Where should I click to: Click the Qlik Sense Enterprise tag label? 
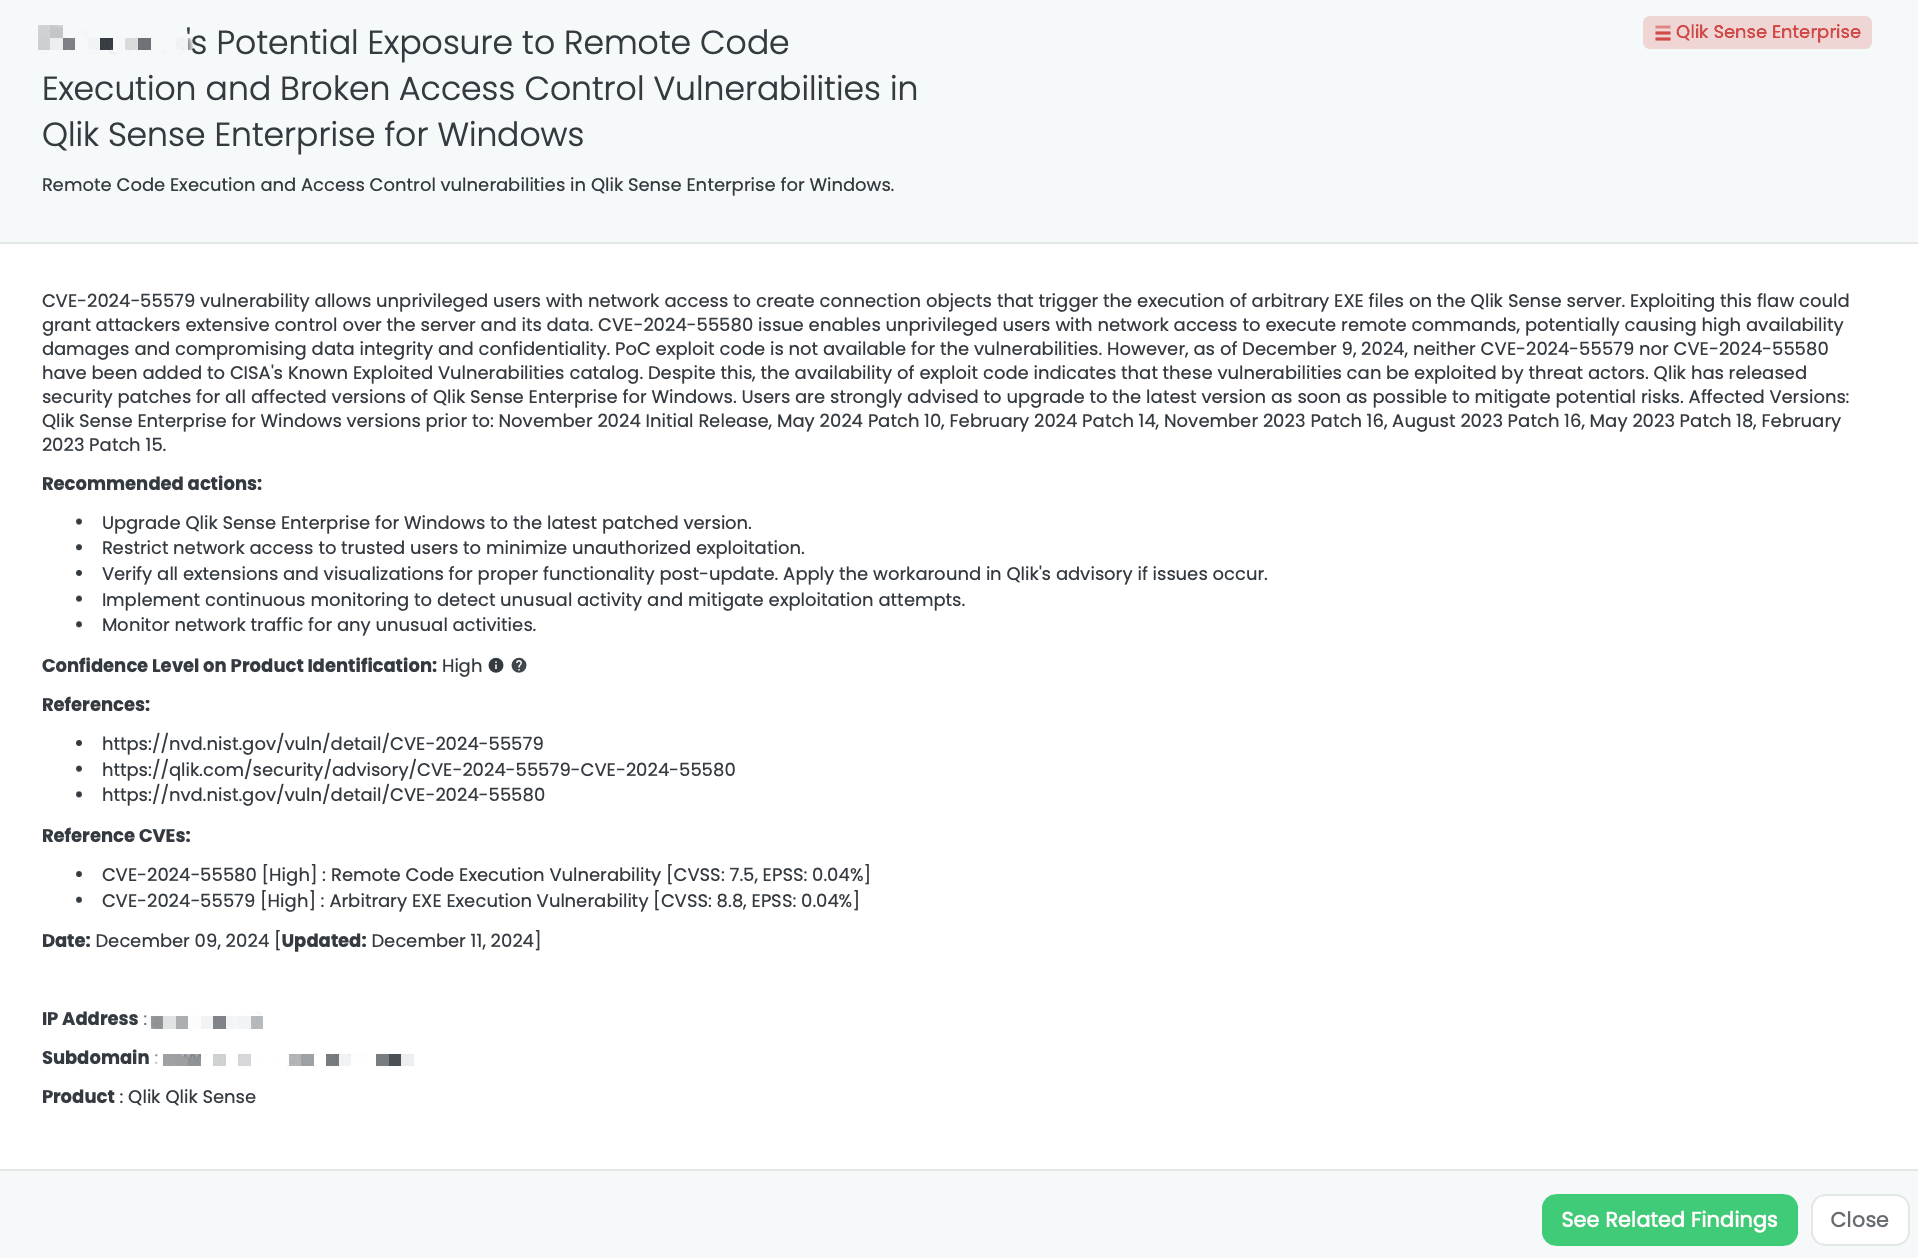point(1768,32)
